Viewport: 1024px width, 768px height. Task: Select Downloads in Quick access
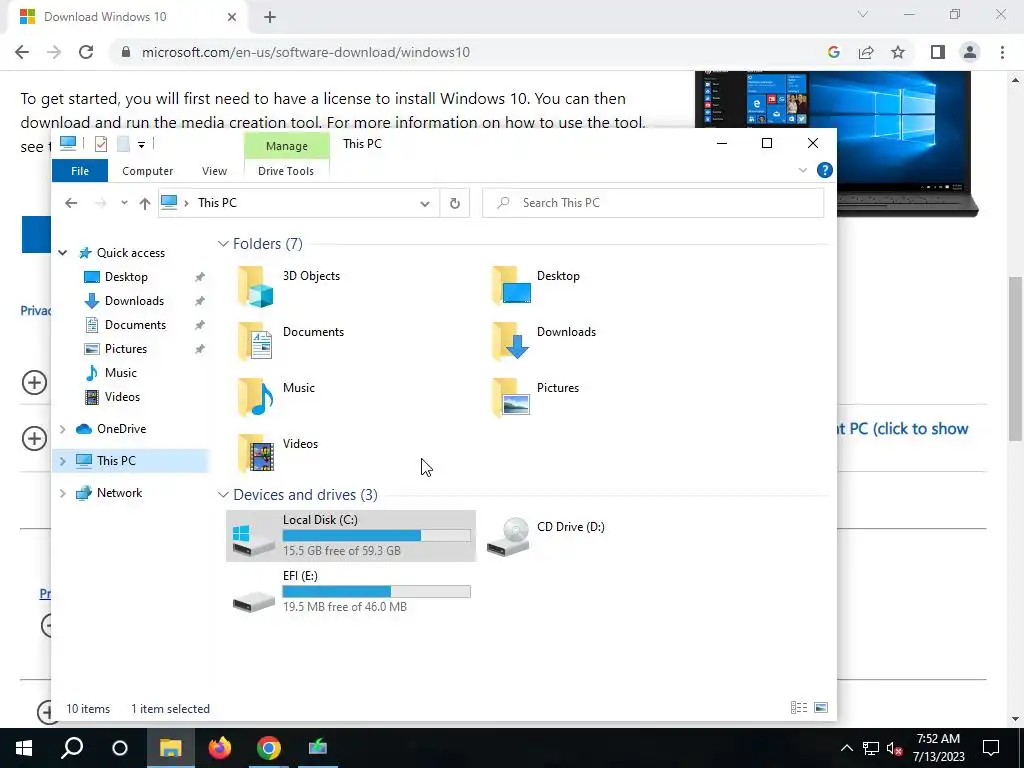134,301
